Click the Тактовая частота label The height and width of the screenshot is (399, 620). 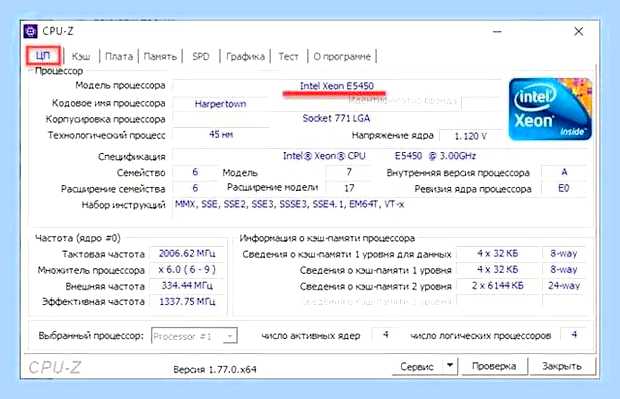point(103,254)
